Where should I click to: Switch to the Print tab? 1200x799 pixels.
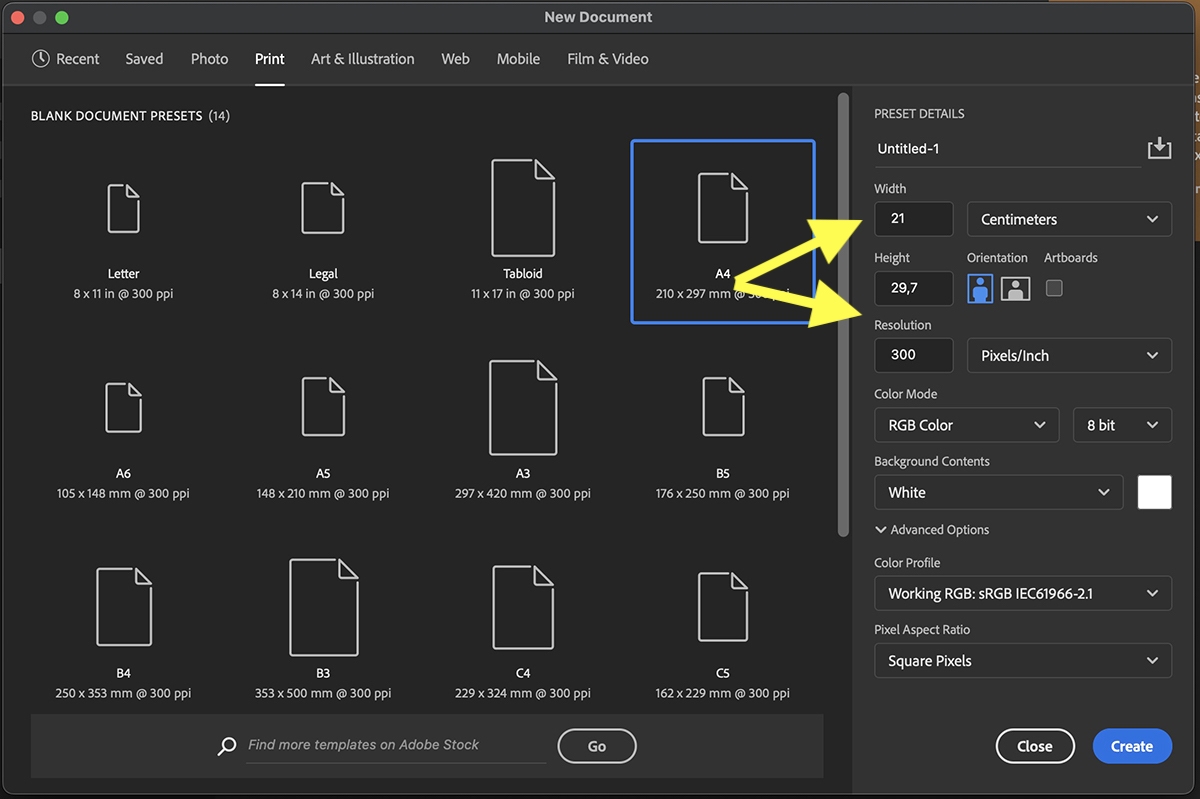point(270,59)
